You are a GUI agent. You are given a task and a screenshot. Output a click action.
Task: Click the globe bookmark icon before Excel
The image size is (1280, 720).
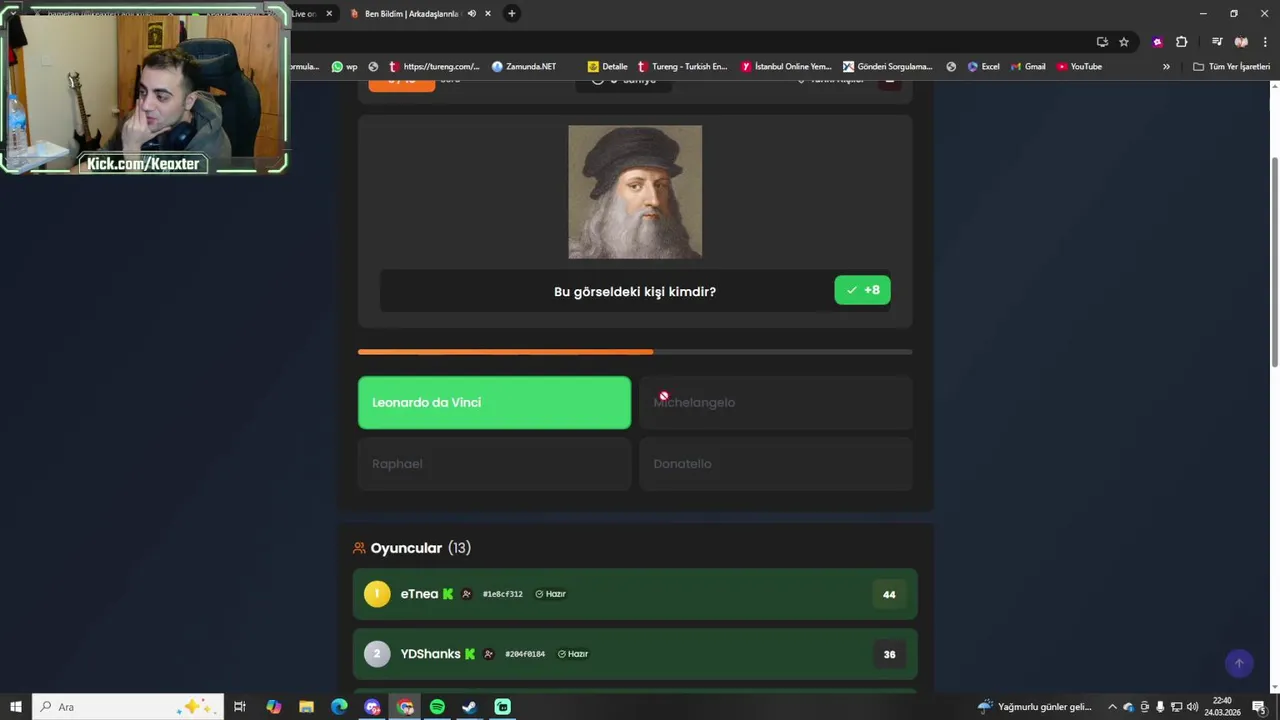click(x=951, y=66)
